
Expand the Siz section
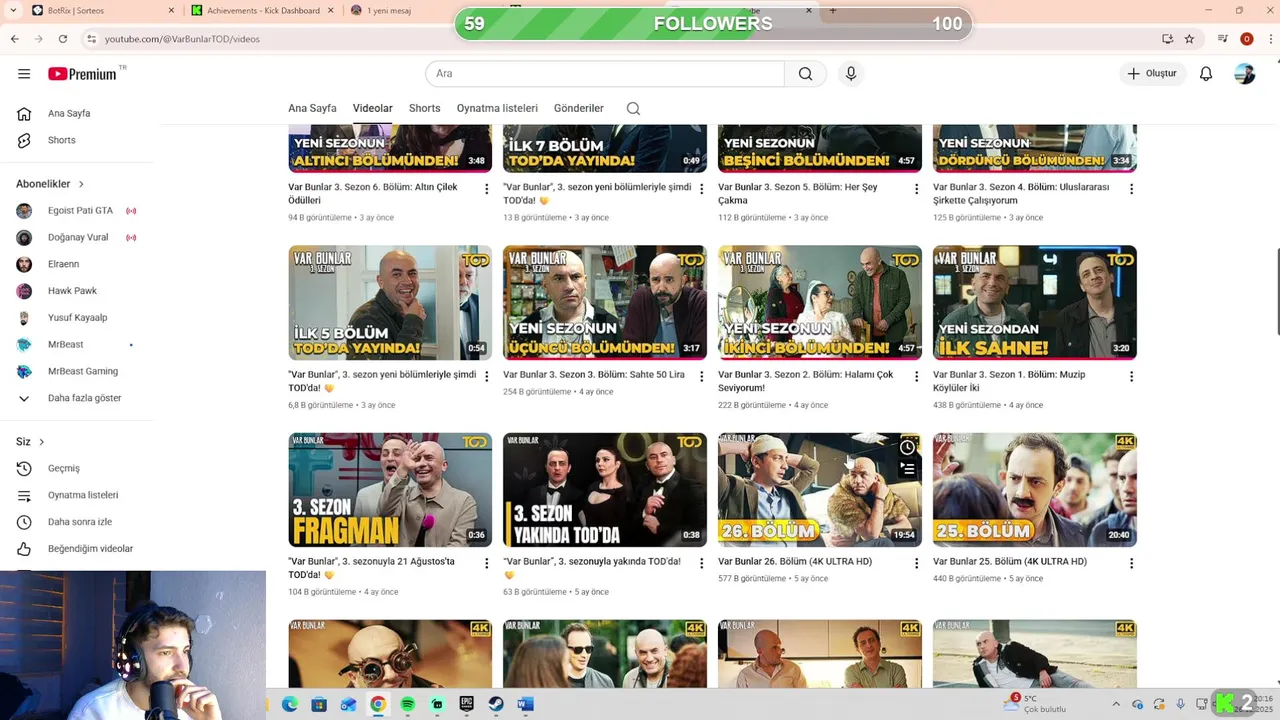tap(30, 441)
